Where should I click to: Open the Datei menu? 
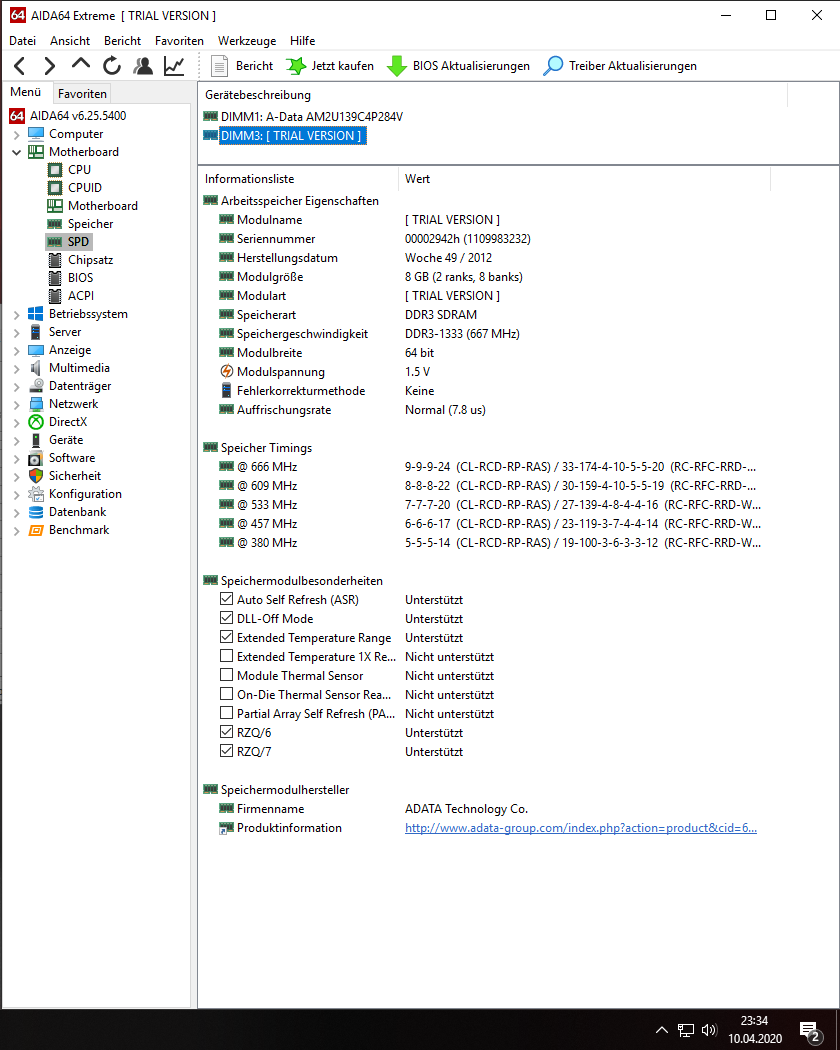[x=22, y=41]
